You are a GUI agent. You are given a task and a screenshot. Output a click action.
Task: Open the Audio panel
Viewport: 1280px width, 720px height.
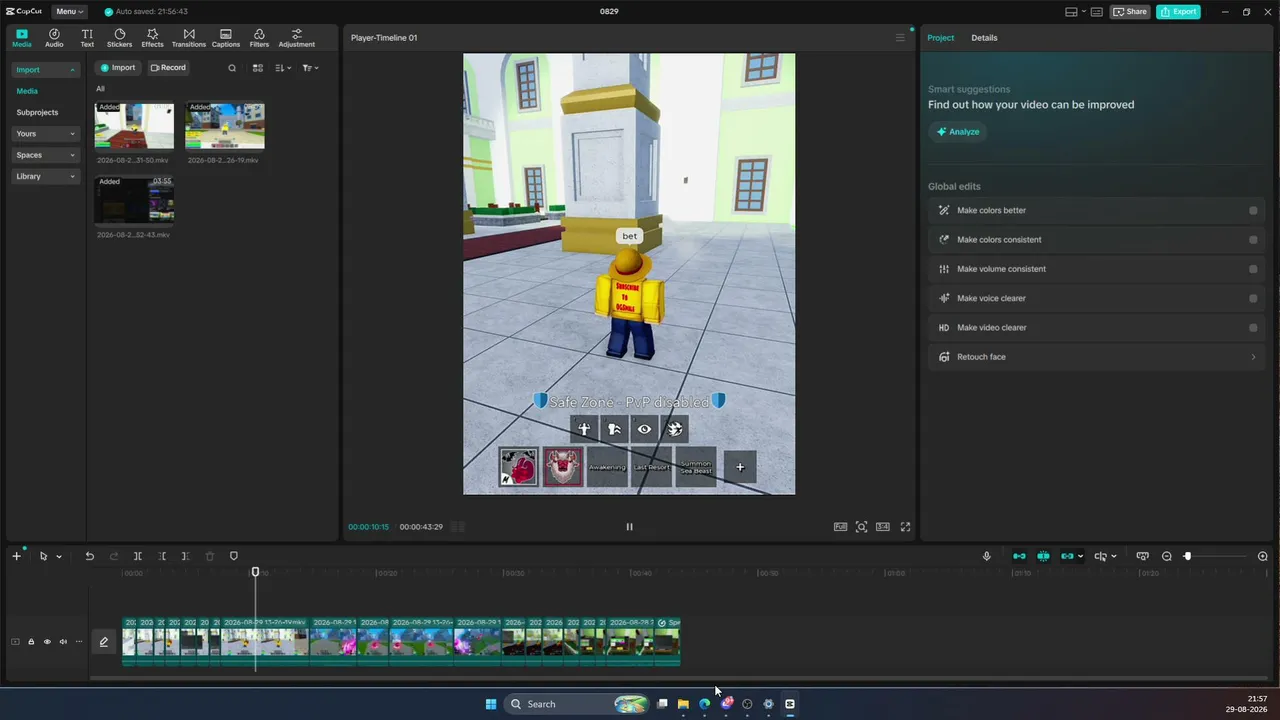pos(54,38)
